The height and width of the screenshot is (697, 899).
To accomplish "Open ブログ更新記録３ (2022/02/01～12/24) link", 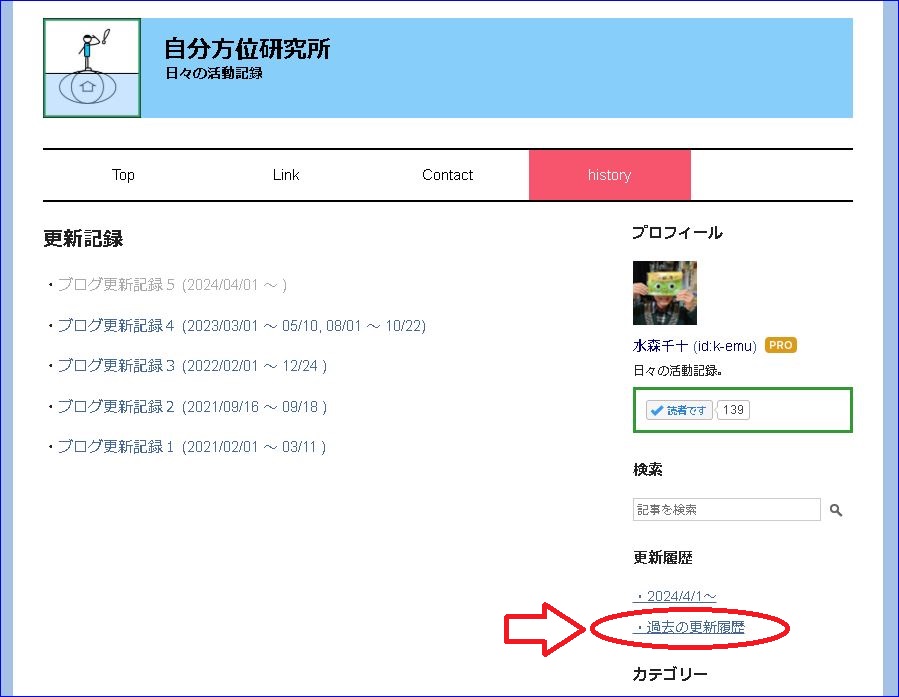I will click(x=192, y=366).
